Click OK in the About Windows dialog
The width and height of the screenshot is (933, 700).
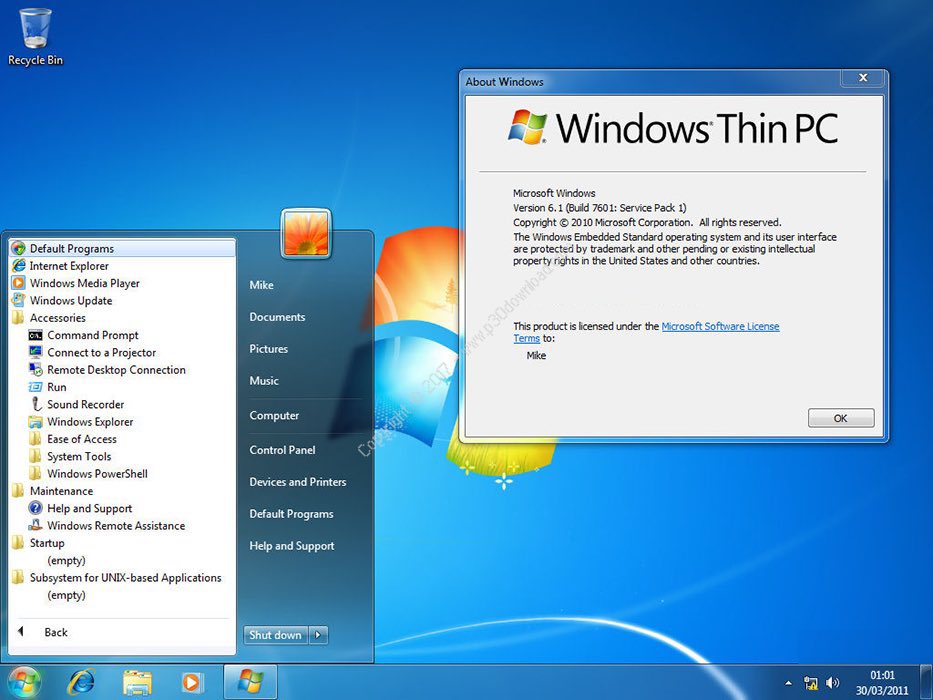[x=840, y=418]
